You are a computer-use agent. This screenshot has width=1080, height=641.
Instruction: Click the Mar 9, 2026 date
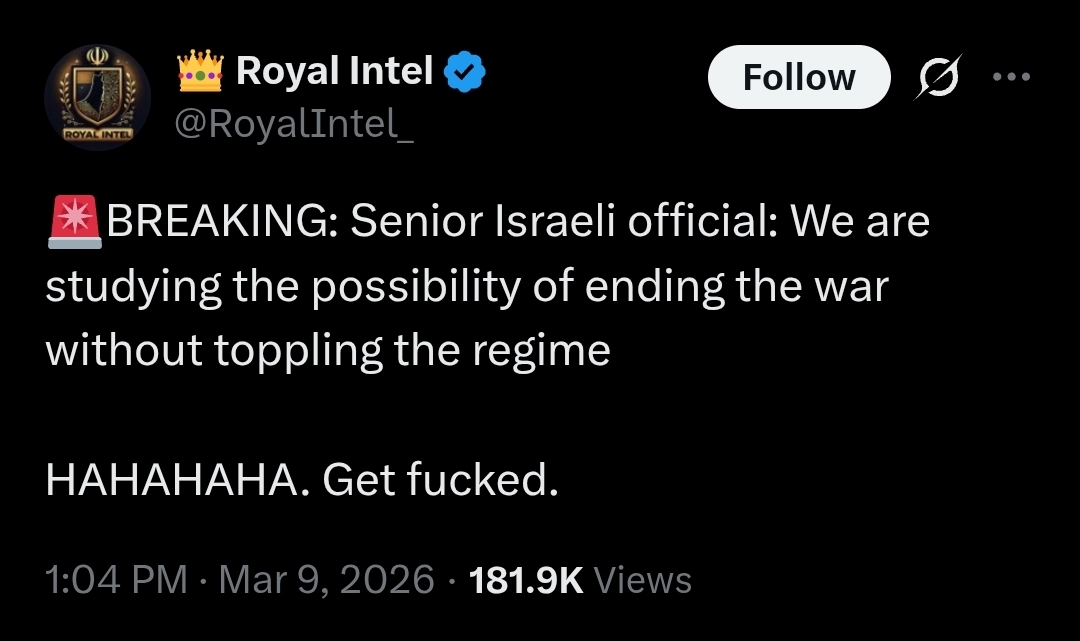[326, 580]
